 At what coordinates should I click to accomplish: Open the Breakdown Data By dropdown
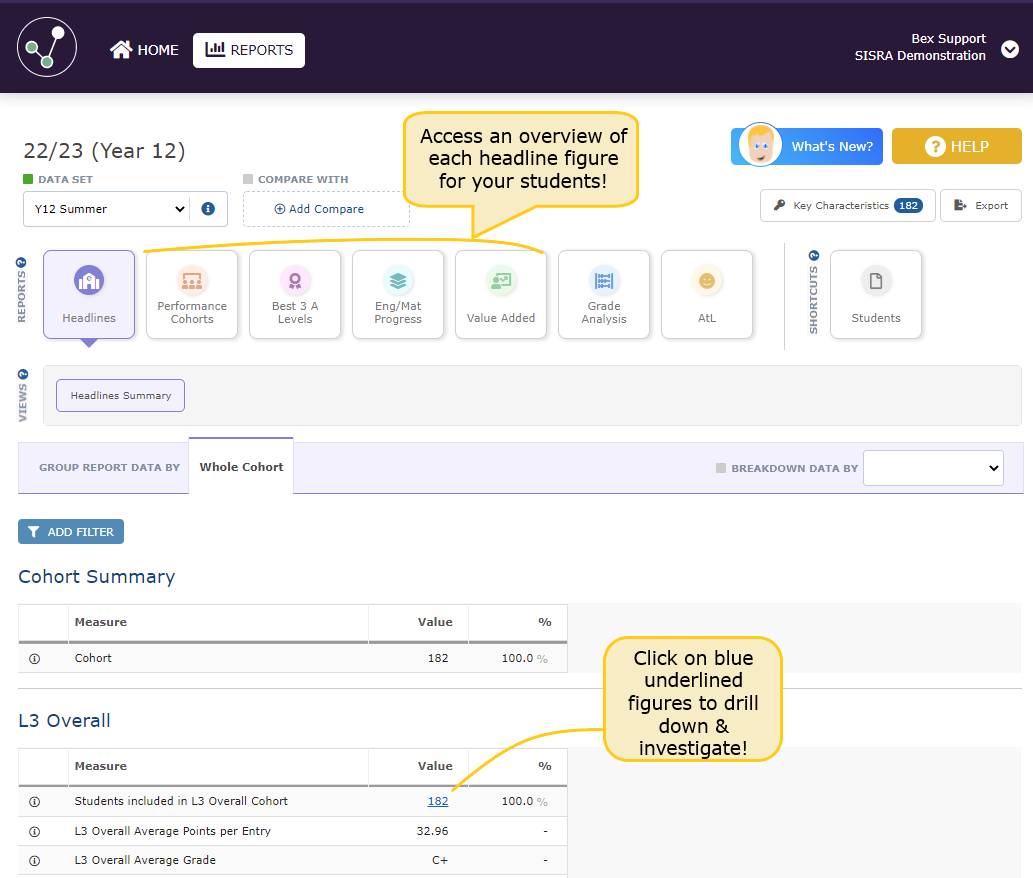932,468
